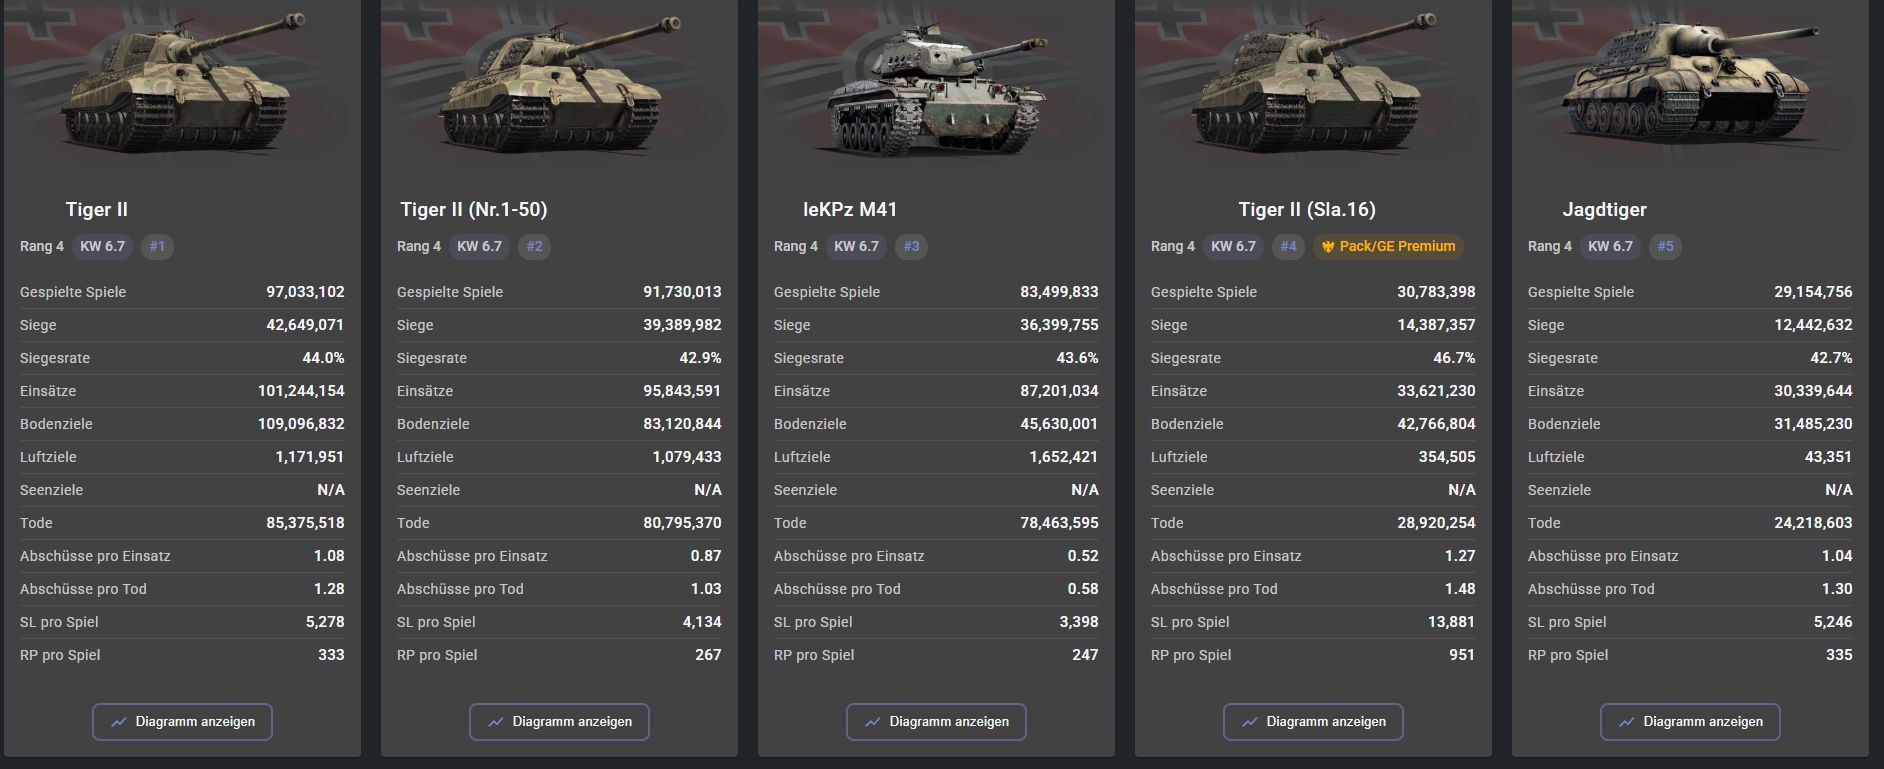Click the Pack/GE Premium badge
Viewport: 1884px width, 769px height.
[x=1388, y=246]
